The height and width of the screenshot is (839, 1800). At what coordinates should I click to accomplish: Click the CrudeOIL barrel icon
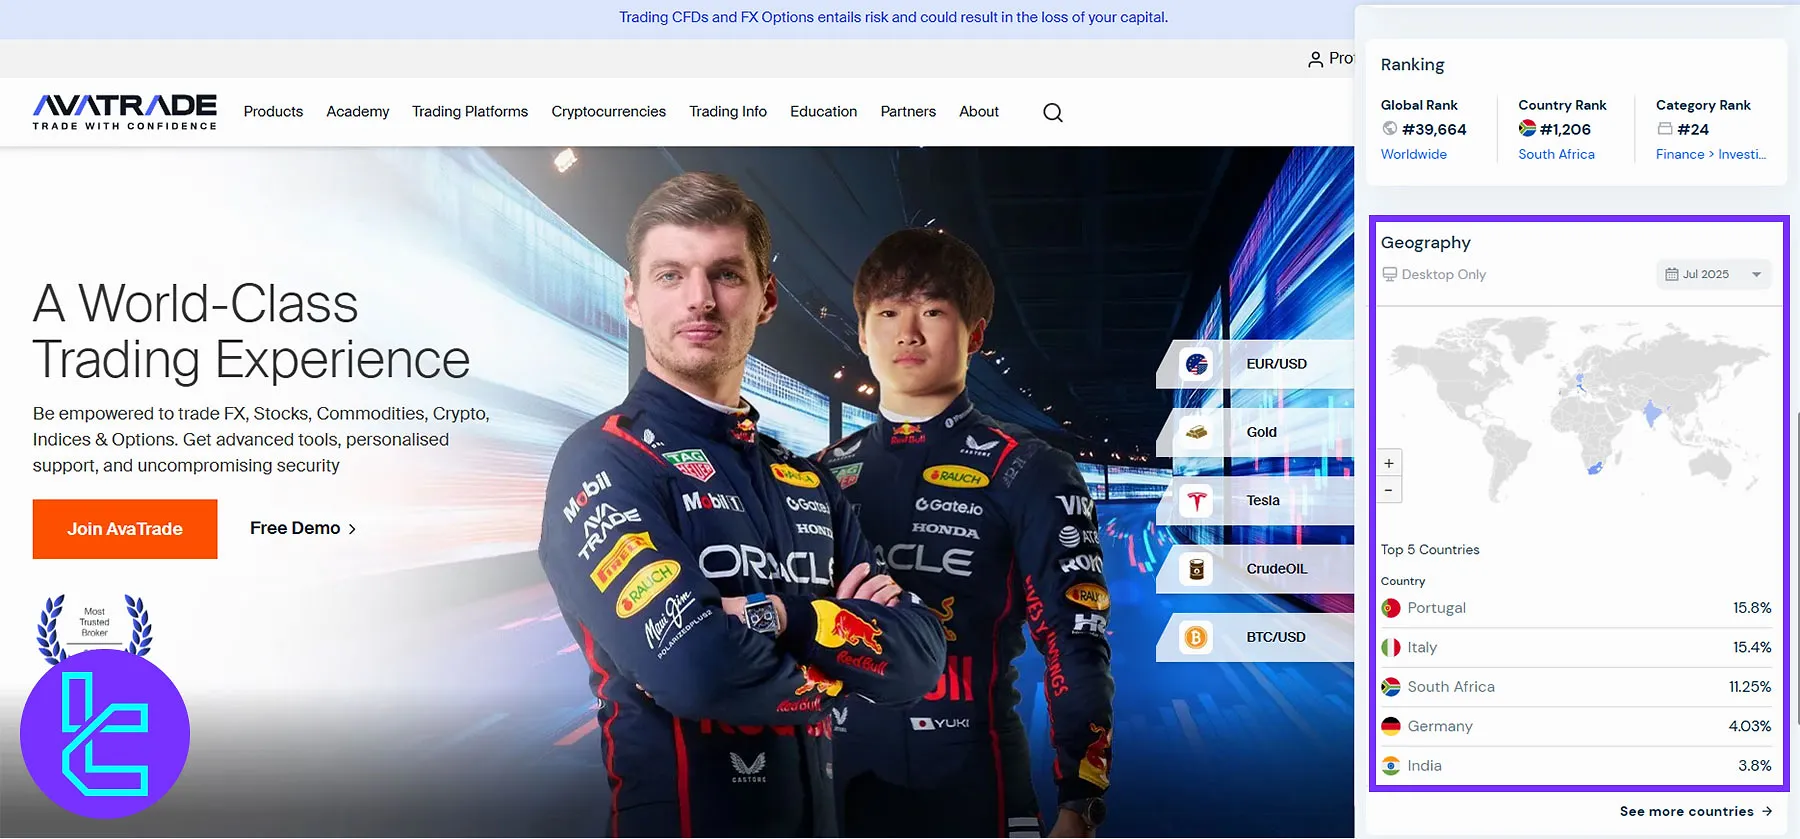point(1196,569)
